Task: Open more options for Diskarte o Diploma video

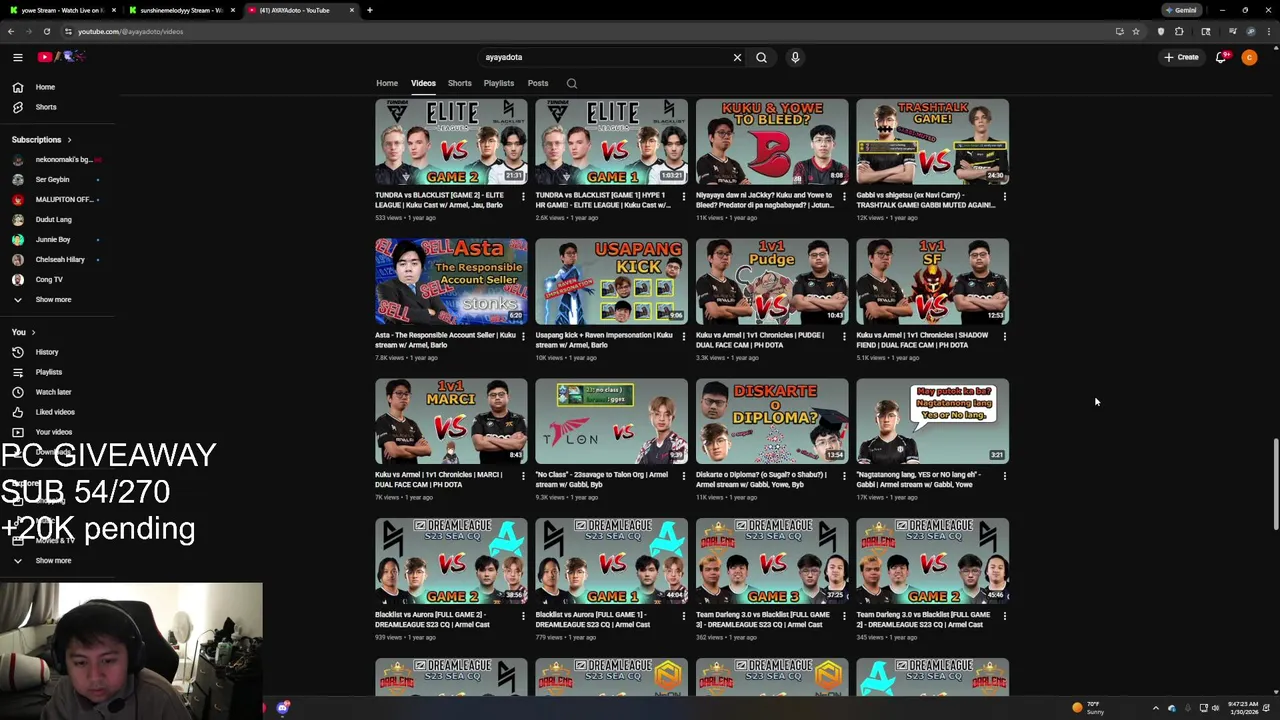Action: pyautogui.click(x=844, y=476)
